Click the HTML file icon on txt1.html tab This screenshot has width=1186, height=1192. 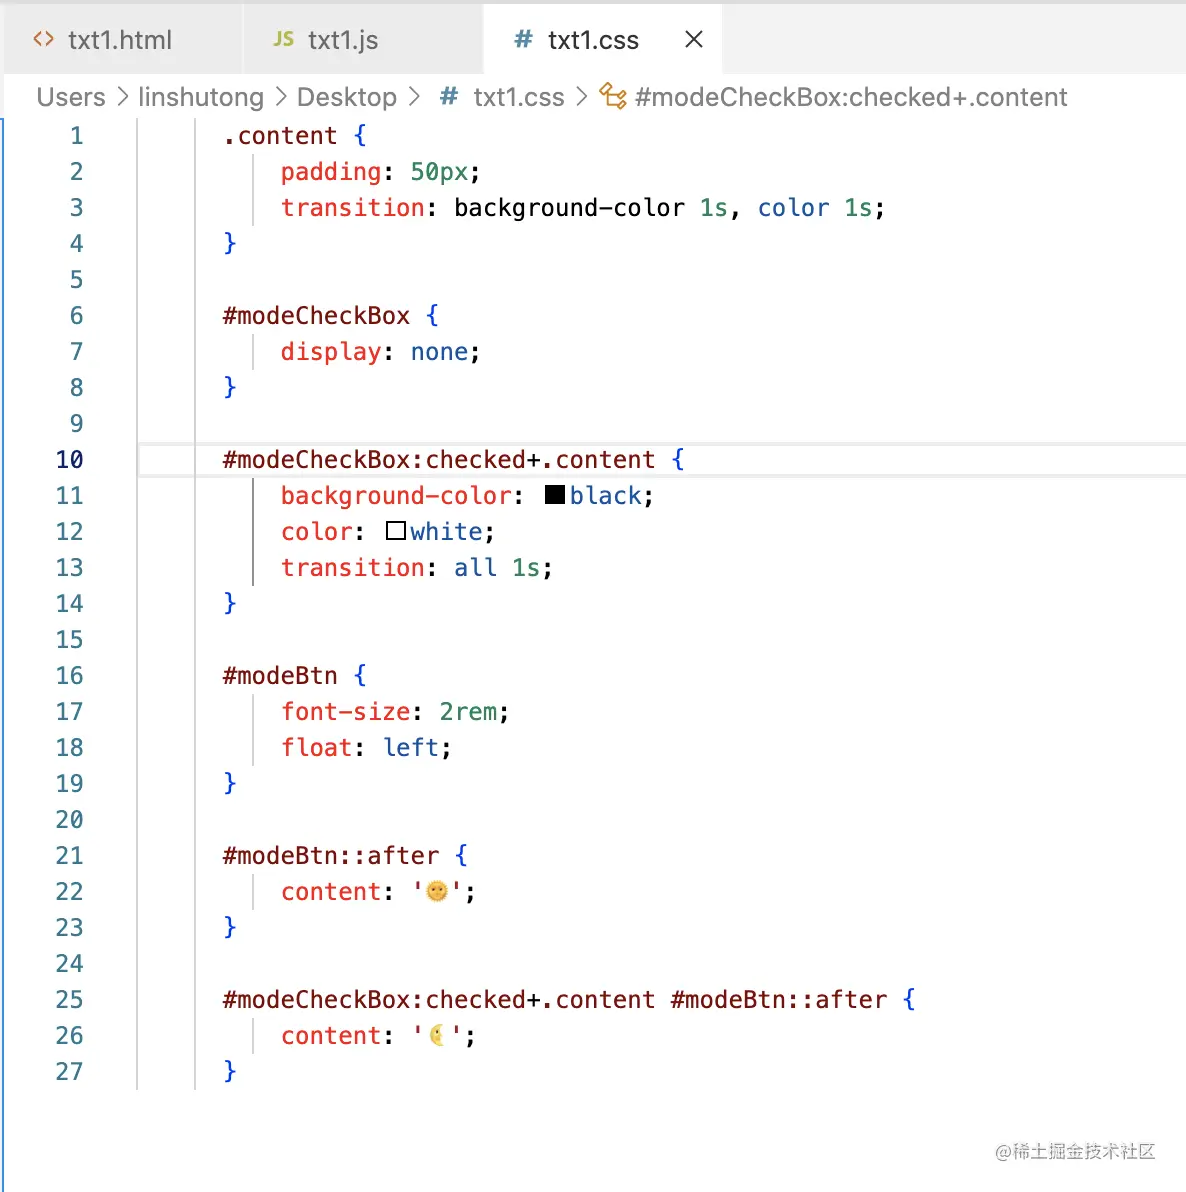[43, 39]
